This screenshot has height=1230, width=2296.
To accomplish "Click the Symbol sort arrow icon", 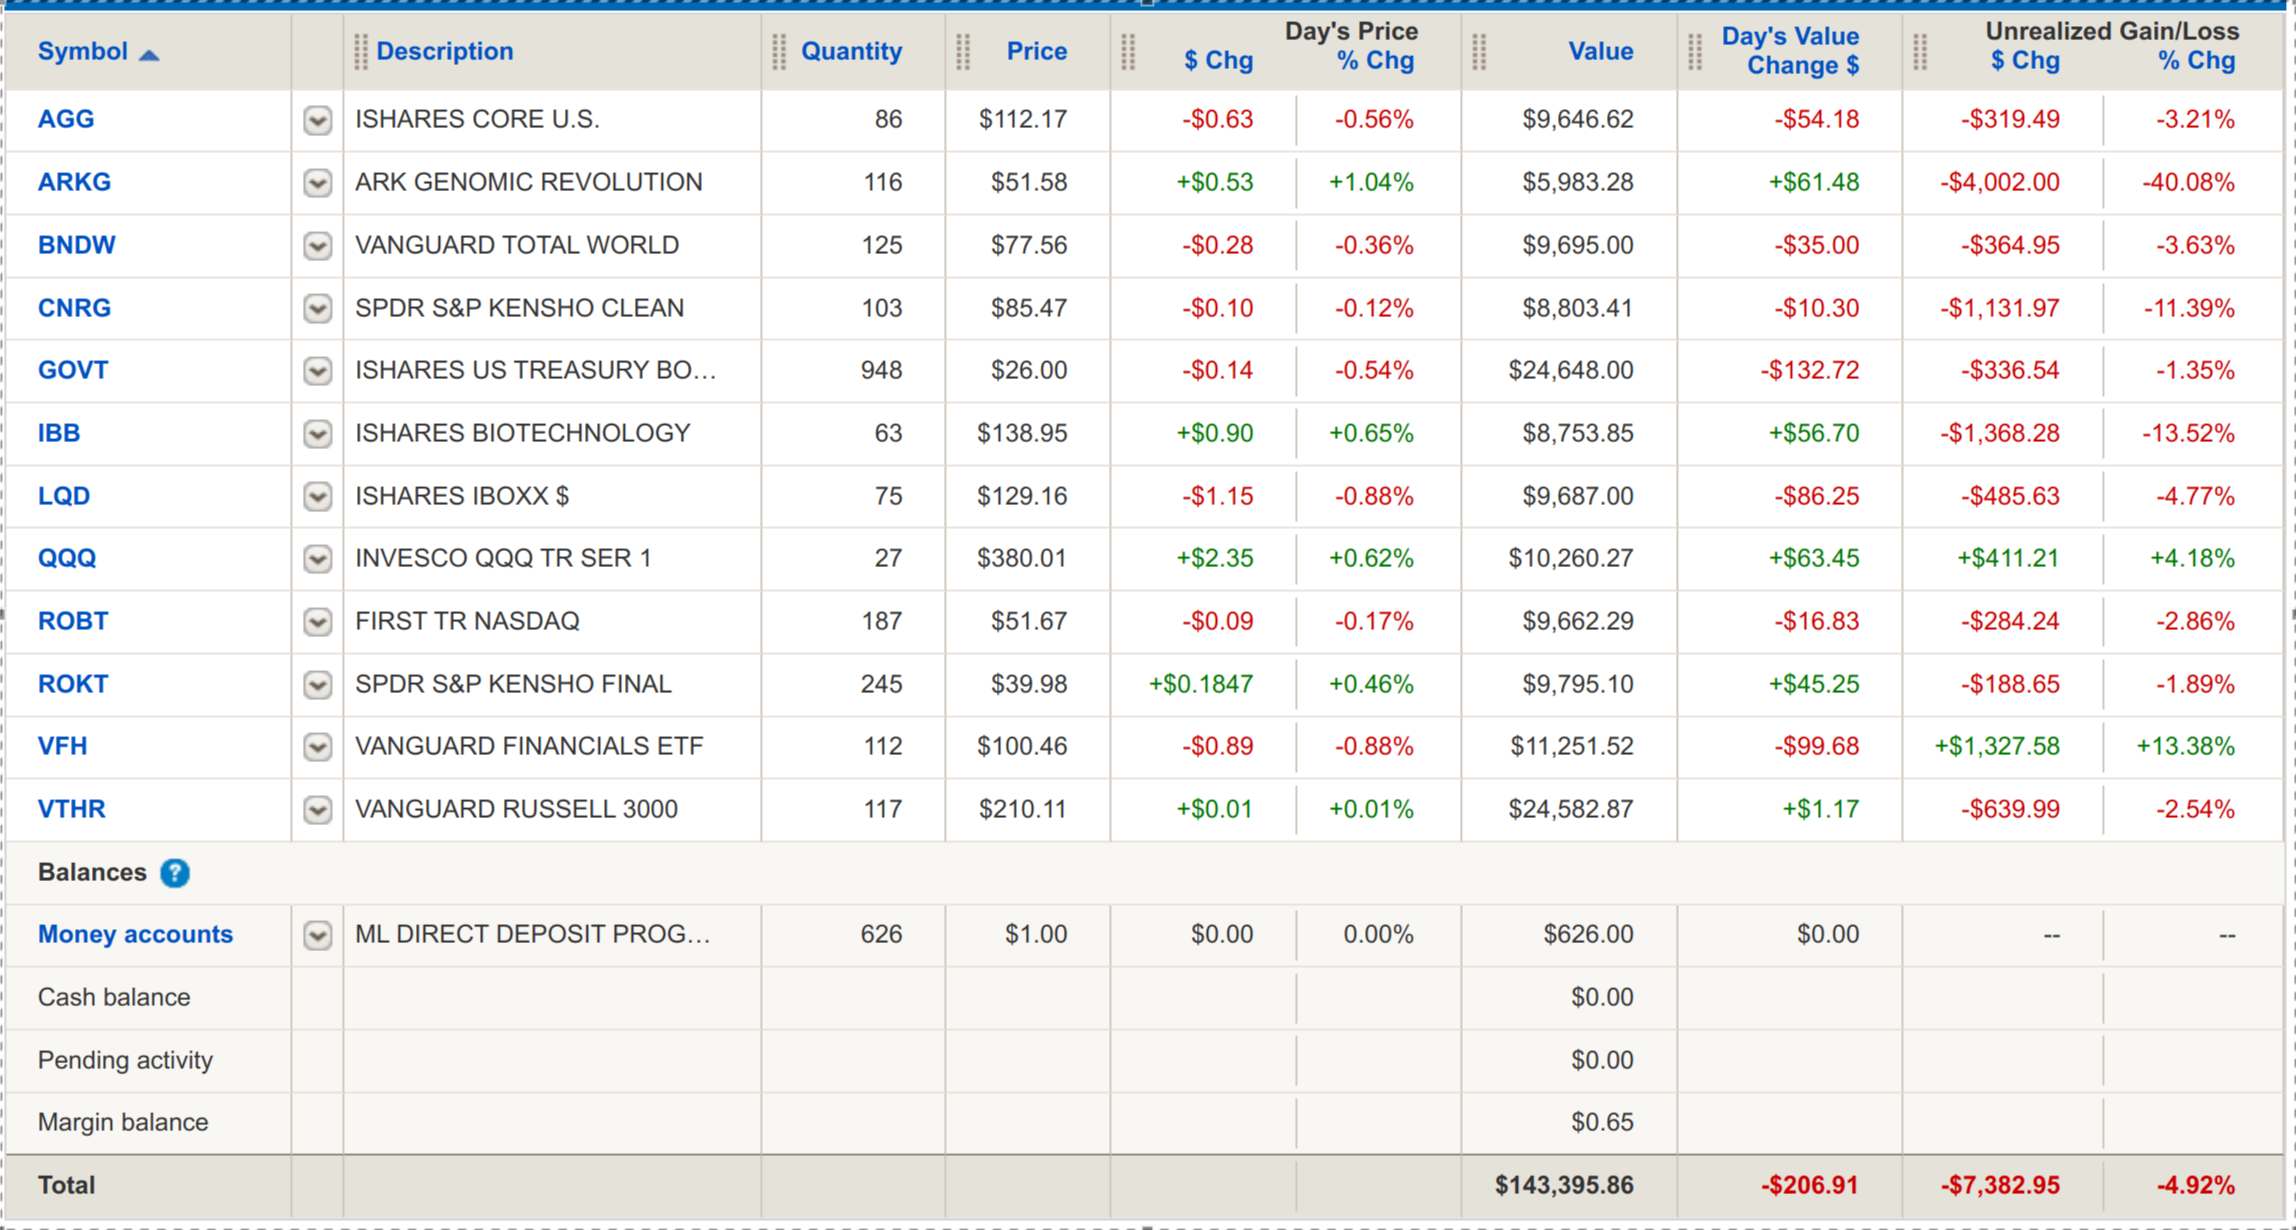I will point(149,55).
